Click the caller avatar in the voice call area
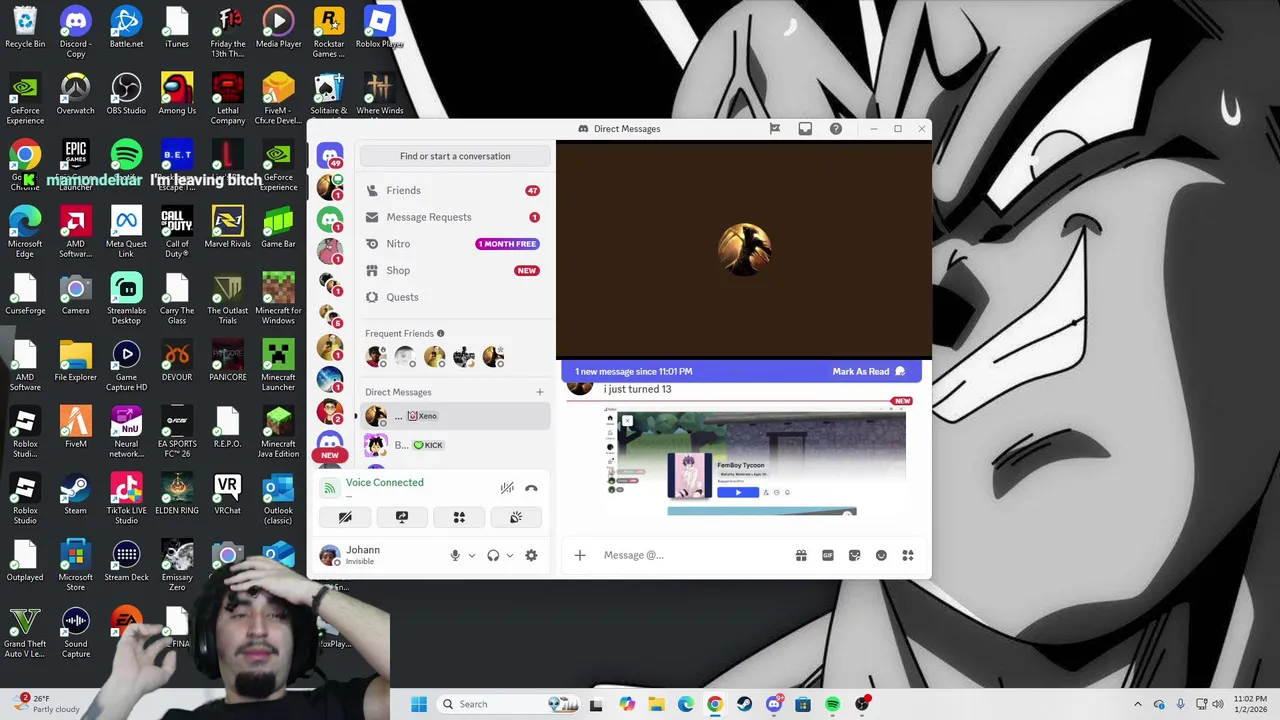This screenshot has width=1280, height=720. pos(744,249)
